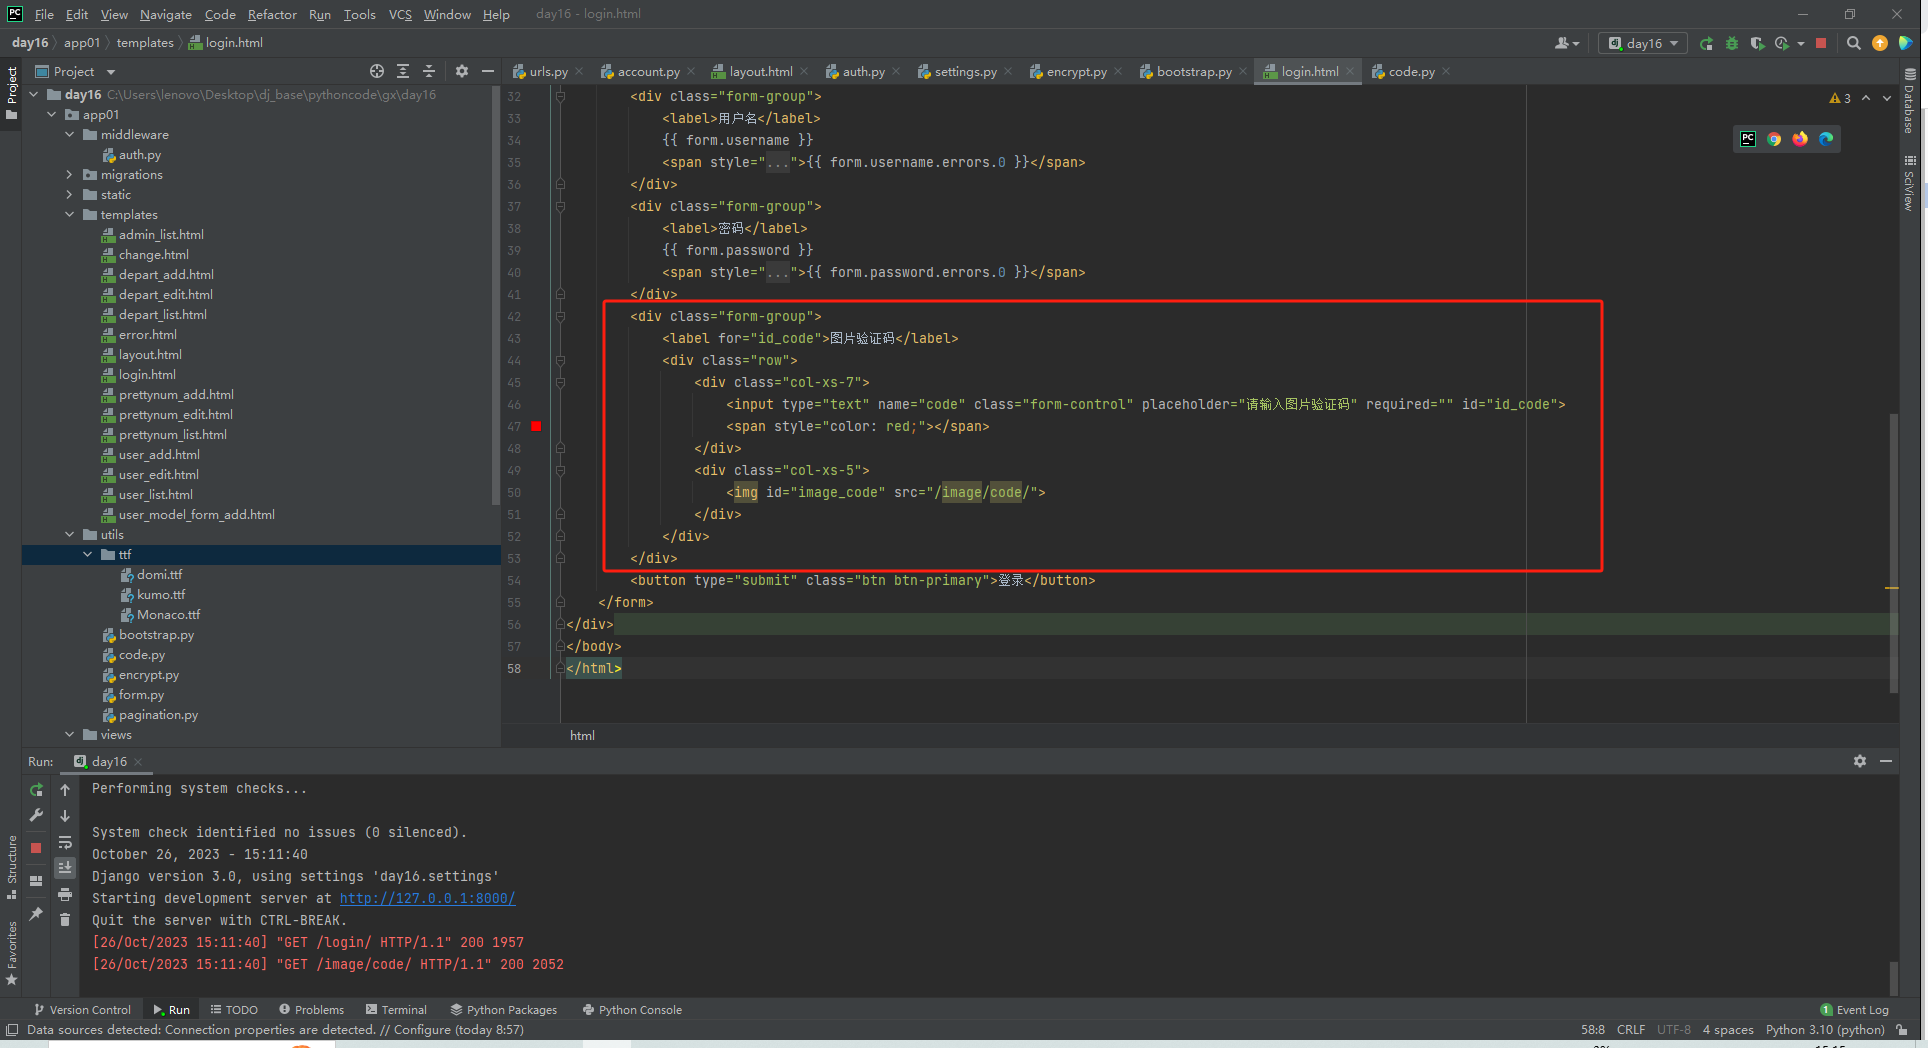
Task: Toggle soft-wrap in the Run console
Action: [x=65, y=842]
